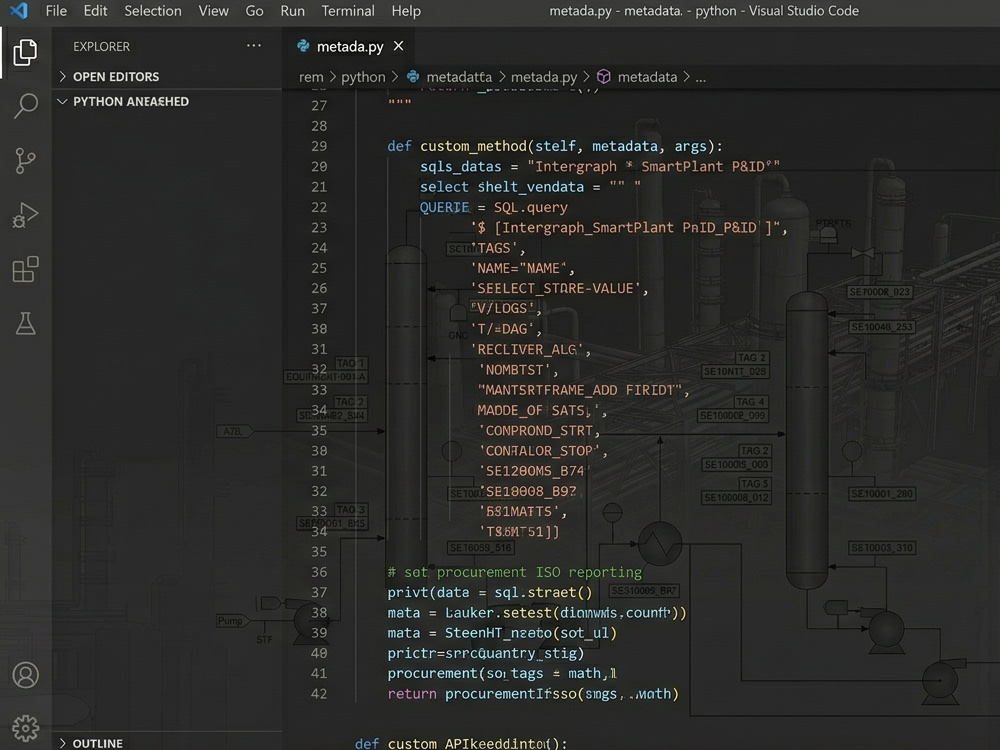This screenshot has width=1000, height=750.
Task: Click the '# sot procurement ISO reporting' comment
Action: [x=515, y=572]
